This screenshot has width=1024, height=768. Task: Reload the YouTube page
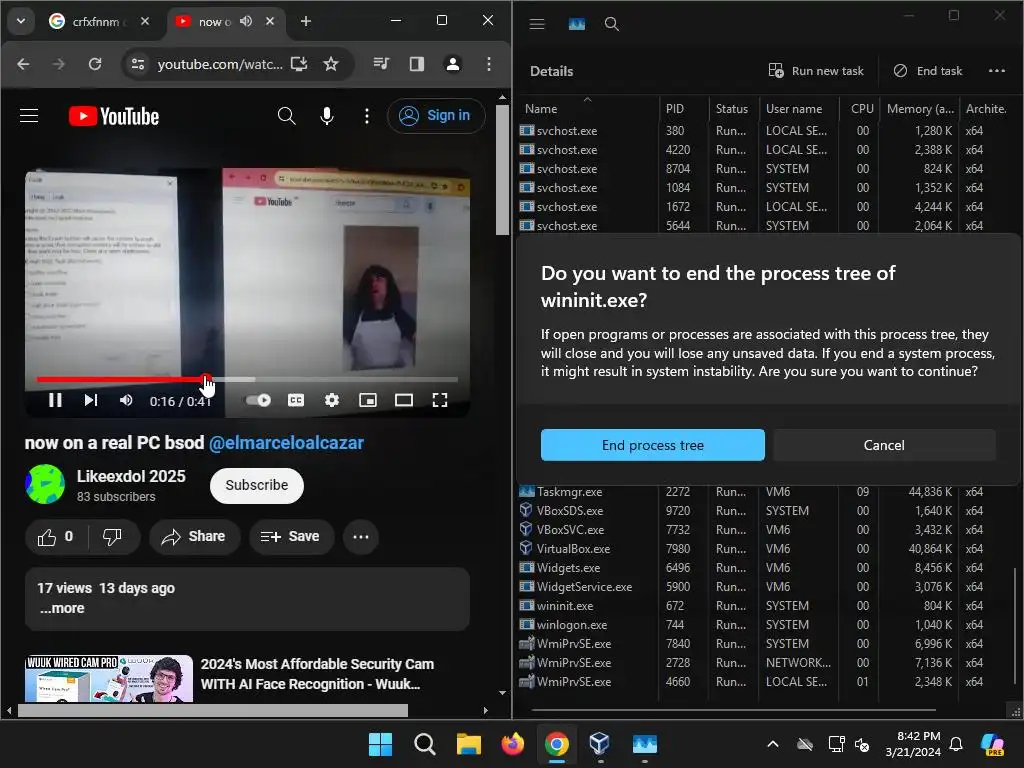[x=95, y=64]
